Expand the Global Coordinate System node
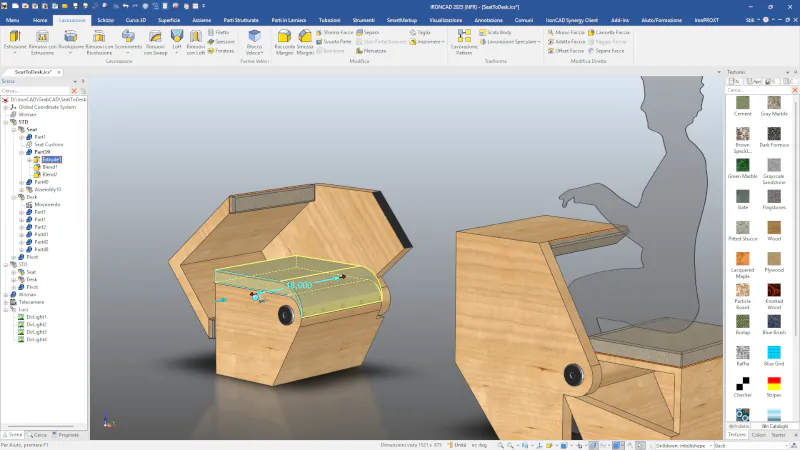Screen dimensions: 800x450 point(6,107)
